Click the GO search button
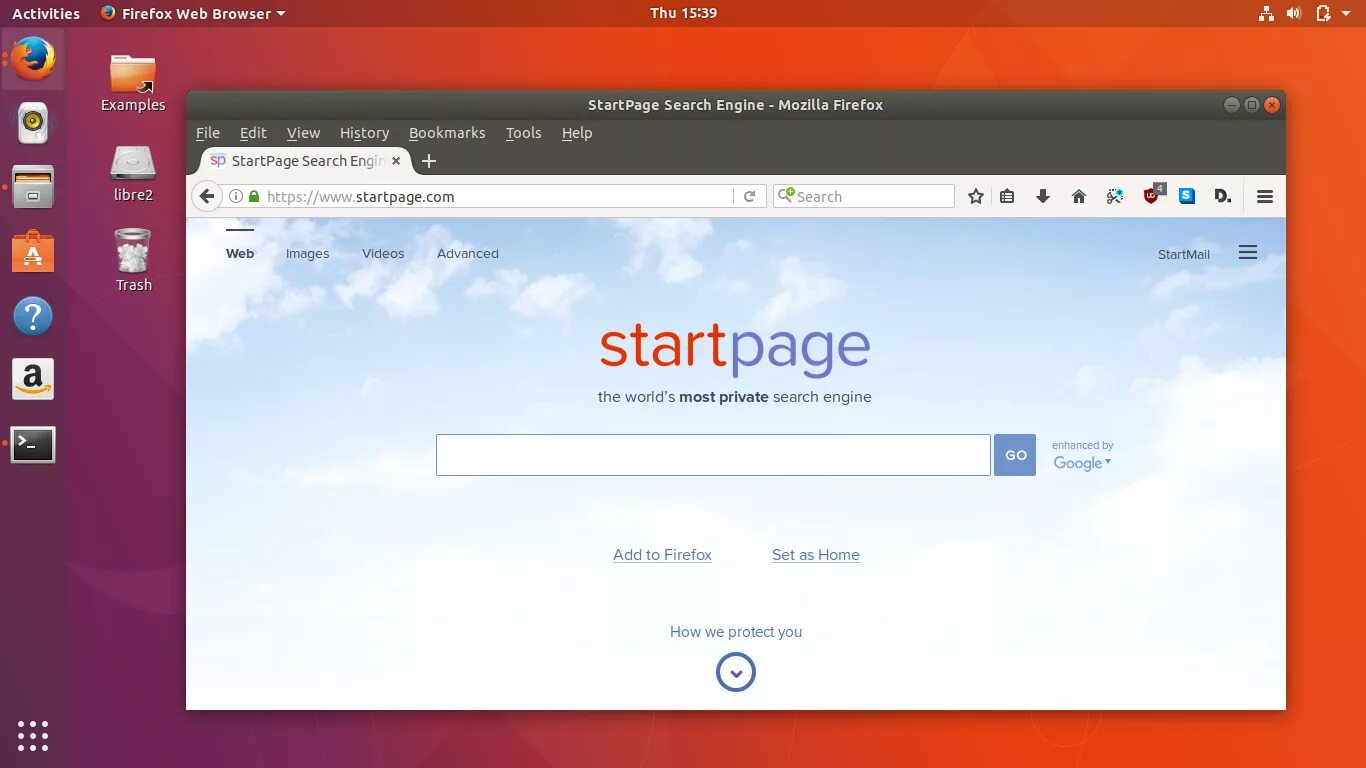 coord(1015,455)
